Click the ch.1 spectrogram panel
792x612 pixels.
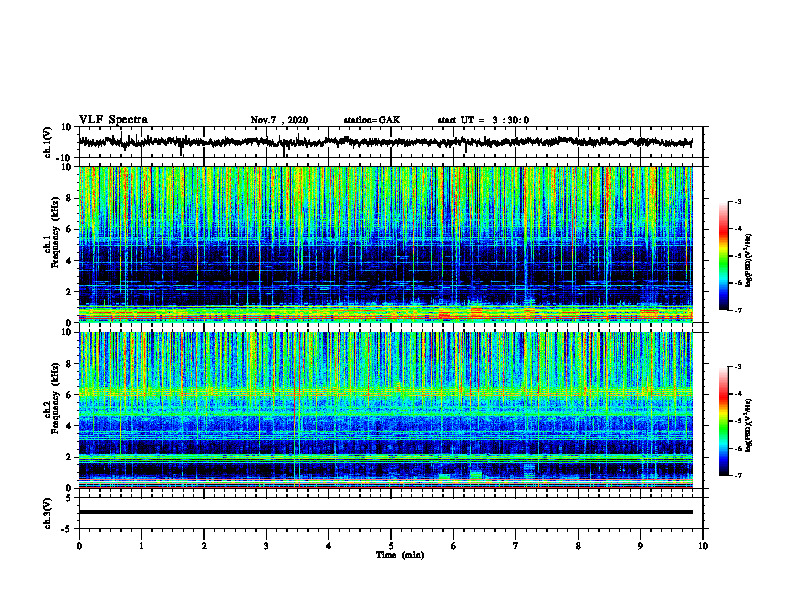pyautogui.click(x=386, y=244)
